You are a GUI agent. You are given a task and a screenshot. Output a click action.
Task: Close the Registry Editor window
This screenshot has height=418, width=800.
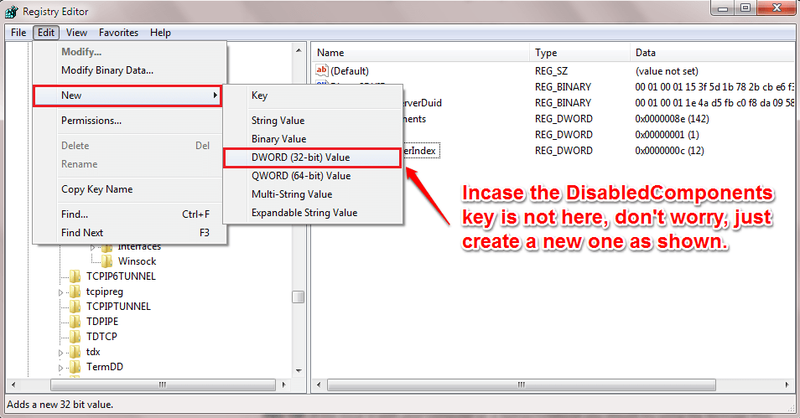[777, 8]
